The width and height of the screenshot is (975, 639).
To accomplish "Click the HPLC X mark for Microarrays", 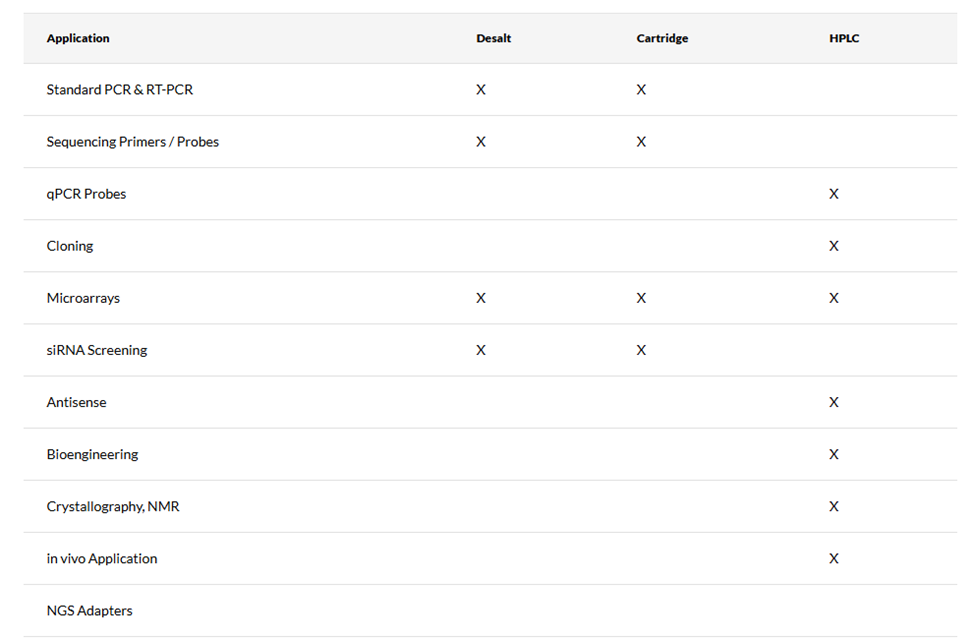I will click(834, 298).
